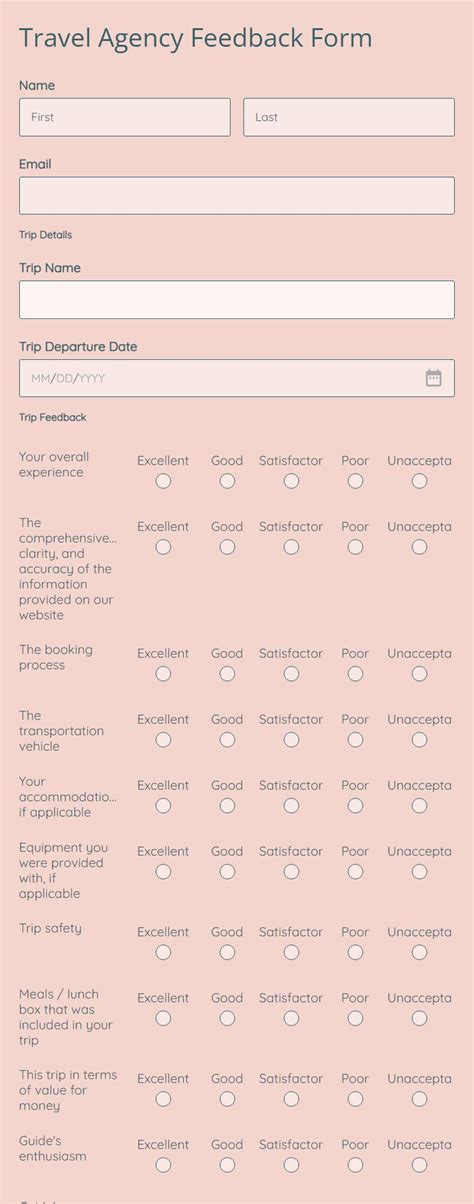Image resolution: width=474 pixels, height=1204 pixels.
Task: Mark Trip safety as Unacceptable
Action: 419,952
